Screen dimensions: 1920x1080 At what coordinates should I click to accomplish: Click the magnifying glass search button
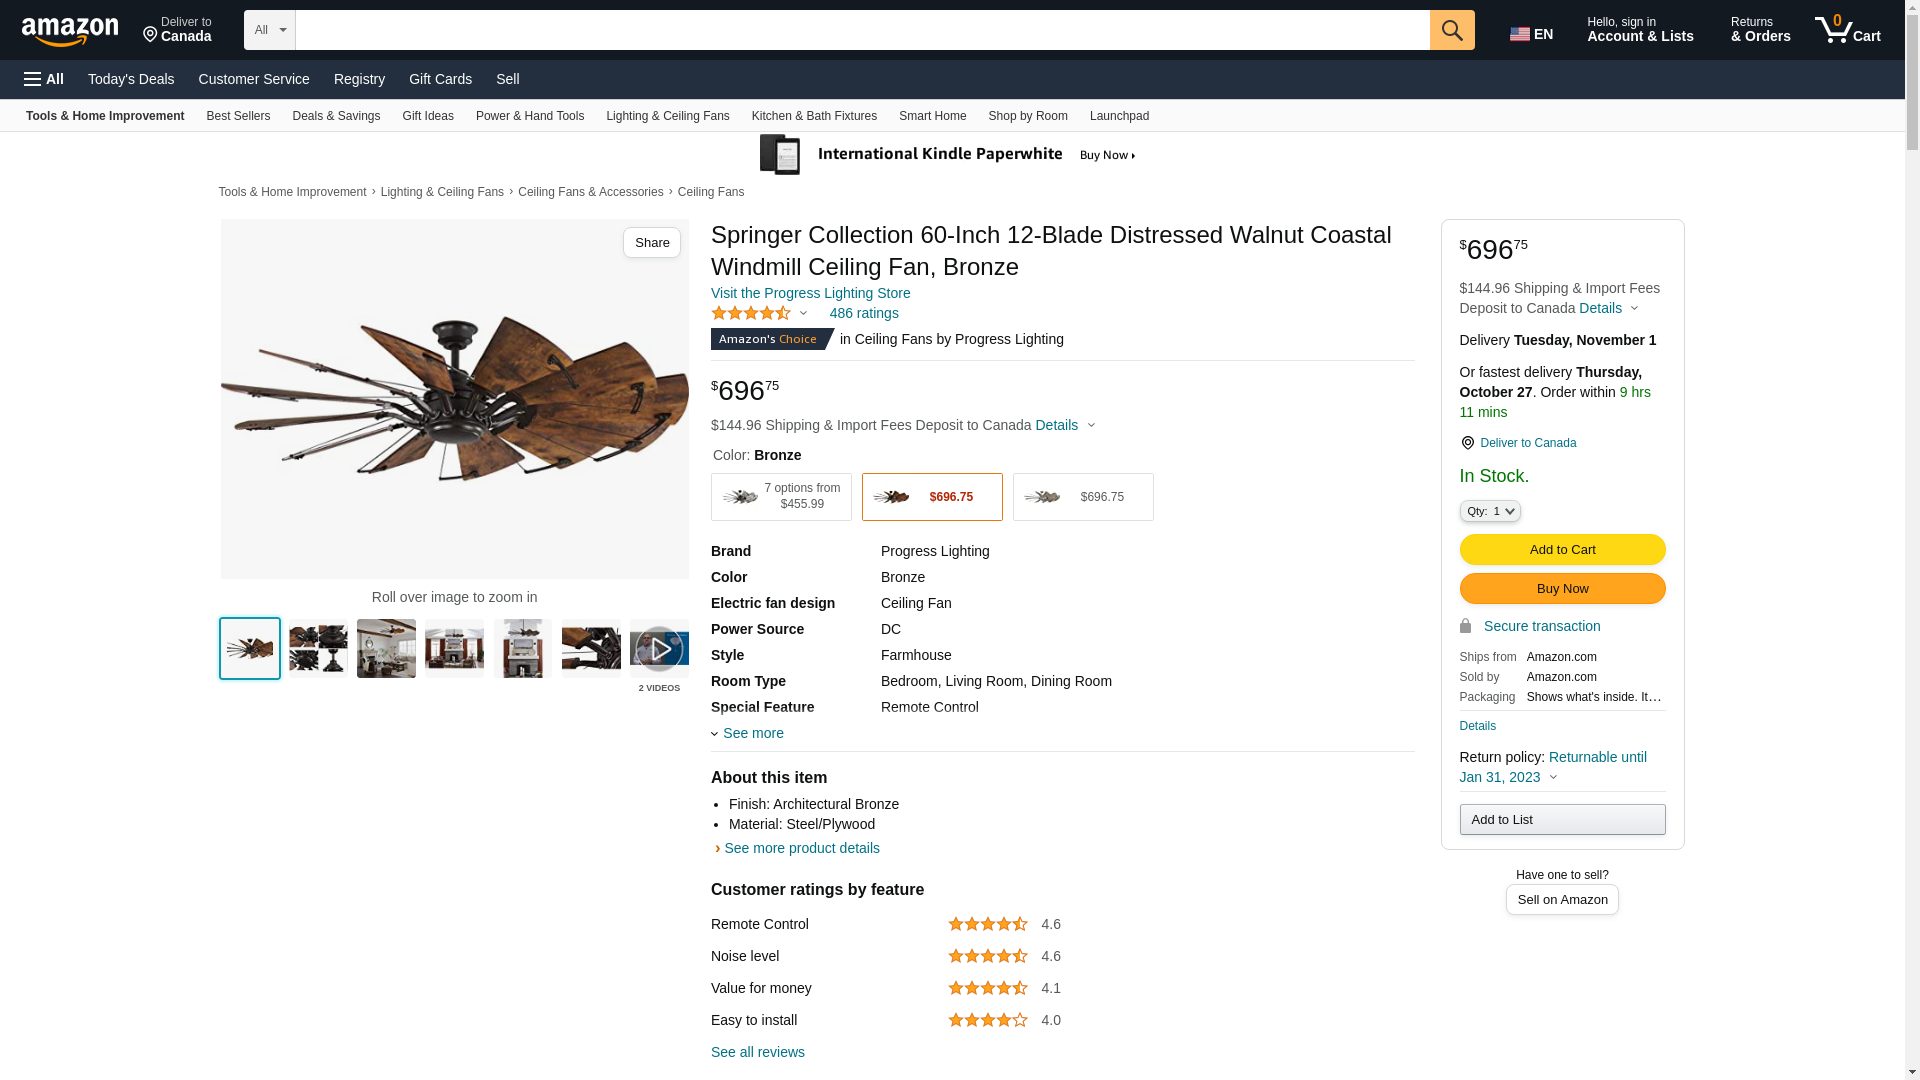(x=1452, y=30)
